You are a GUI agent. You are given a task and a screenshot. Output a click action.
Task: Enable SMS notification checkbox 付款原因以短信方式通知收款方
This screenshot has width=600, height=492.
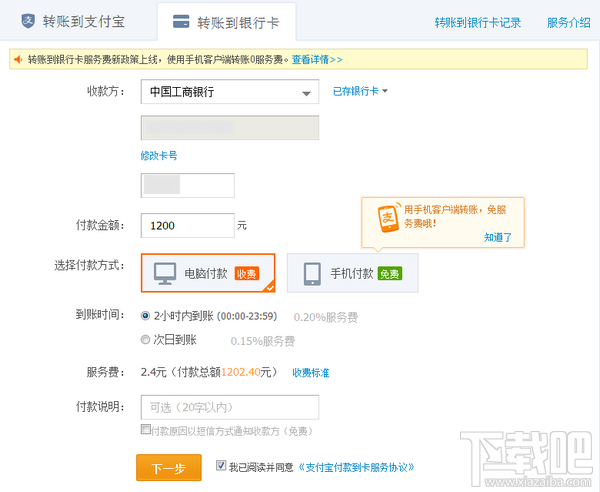[145, 429]
